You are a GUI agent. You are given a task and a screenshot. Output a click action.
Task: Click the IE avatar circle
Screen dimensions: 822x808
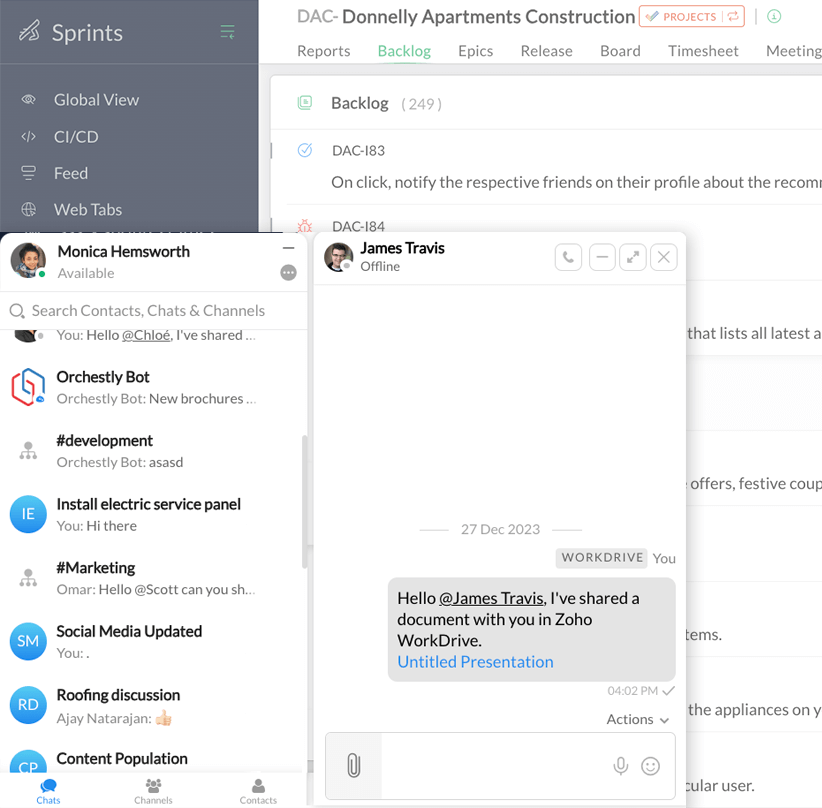click(x=28, y=514)
